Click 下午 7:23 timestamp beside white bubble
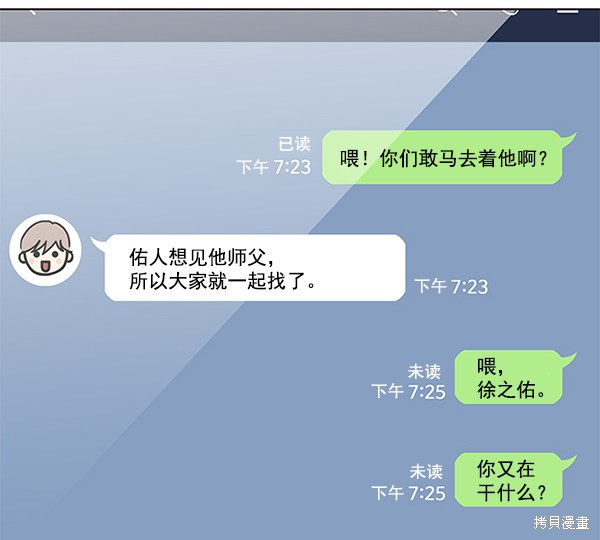600x540 pixels. (x=452, y=286)
